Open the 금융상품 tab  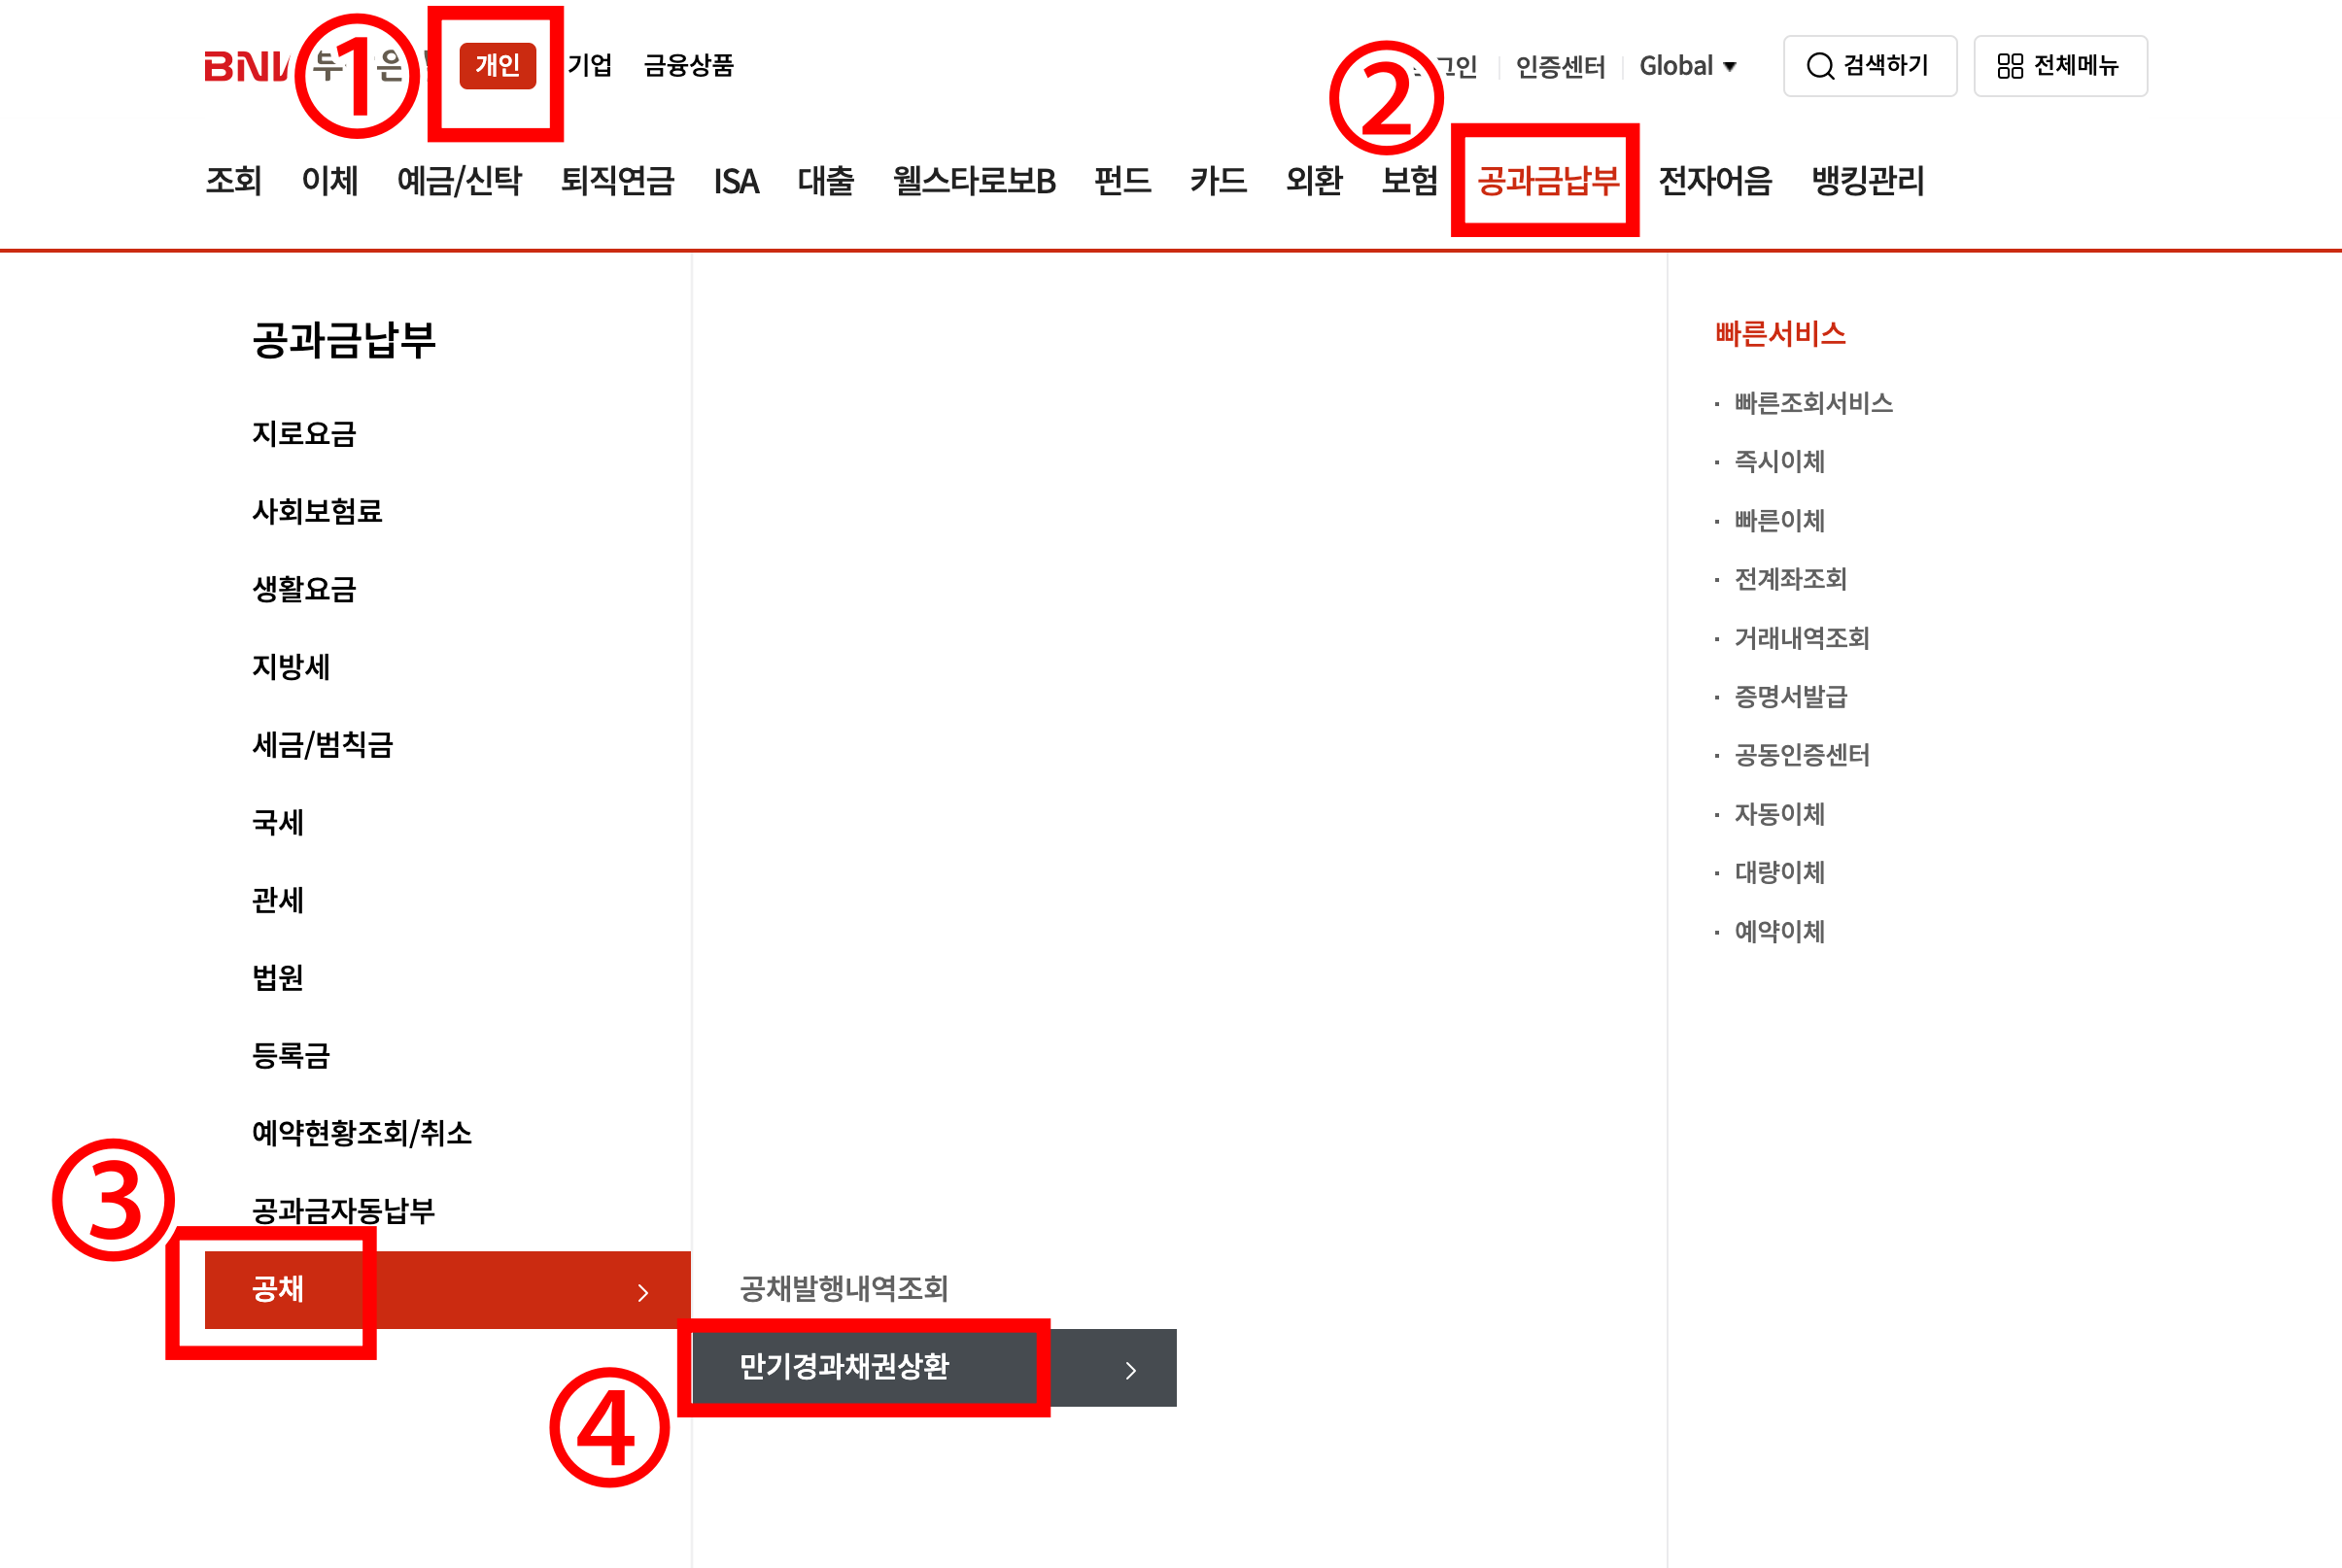(x=688, y=66)
